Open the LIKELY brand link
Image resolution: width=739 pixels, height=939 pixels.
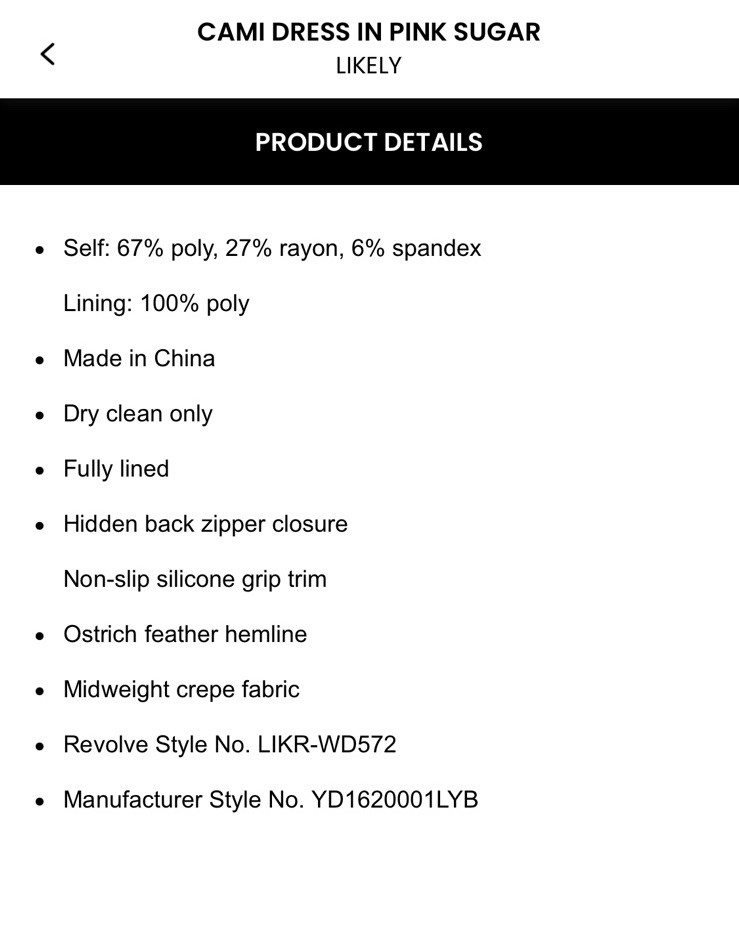pyautogui.click(x=368, y=66)
